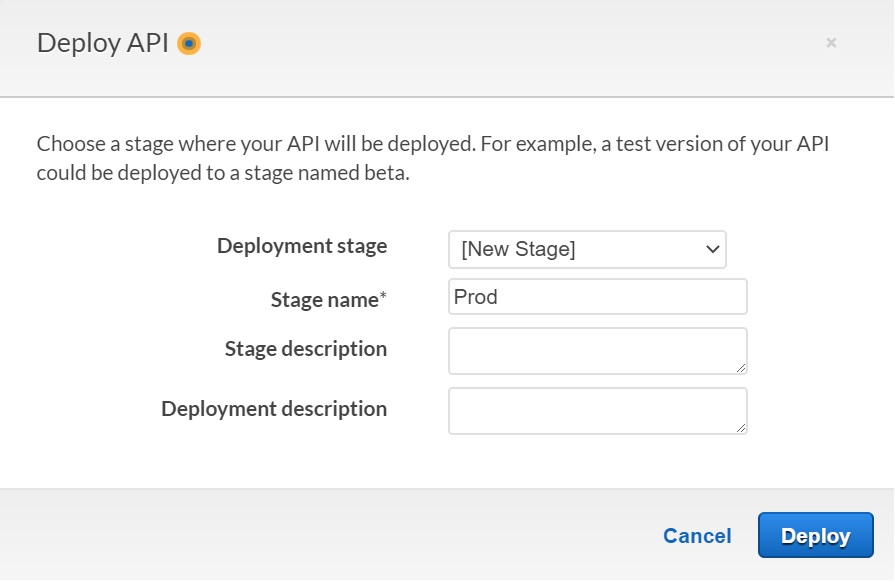Cancel the API deployment

697,536
